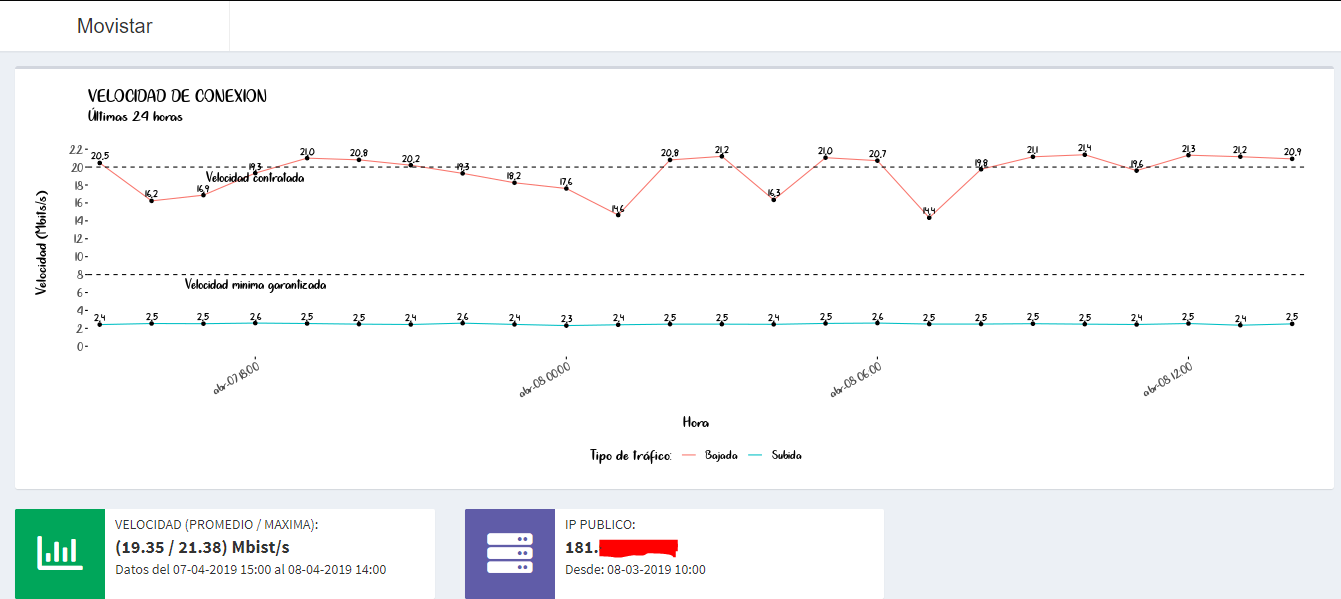The width and height of the screenshot is (1341, 599).
Task: Click the Tipo de tráfico legend title
Action: pyautogui.click(x=630, y=455)
